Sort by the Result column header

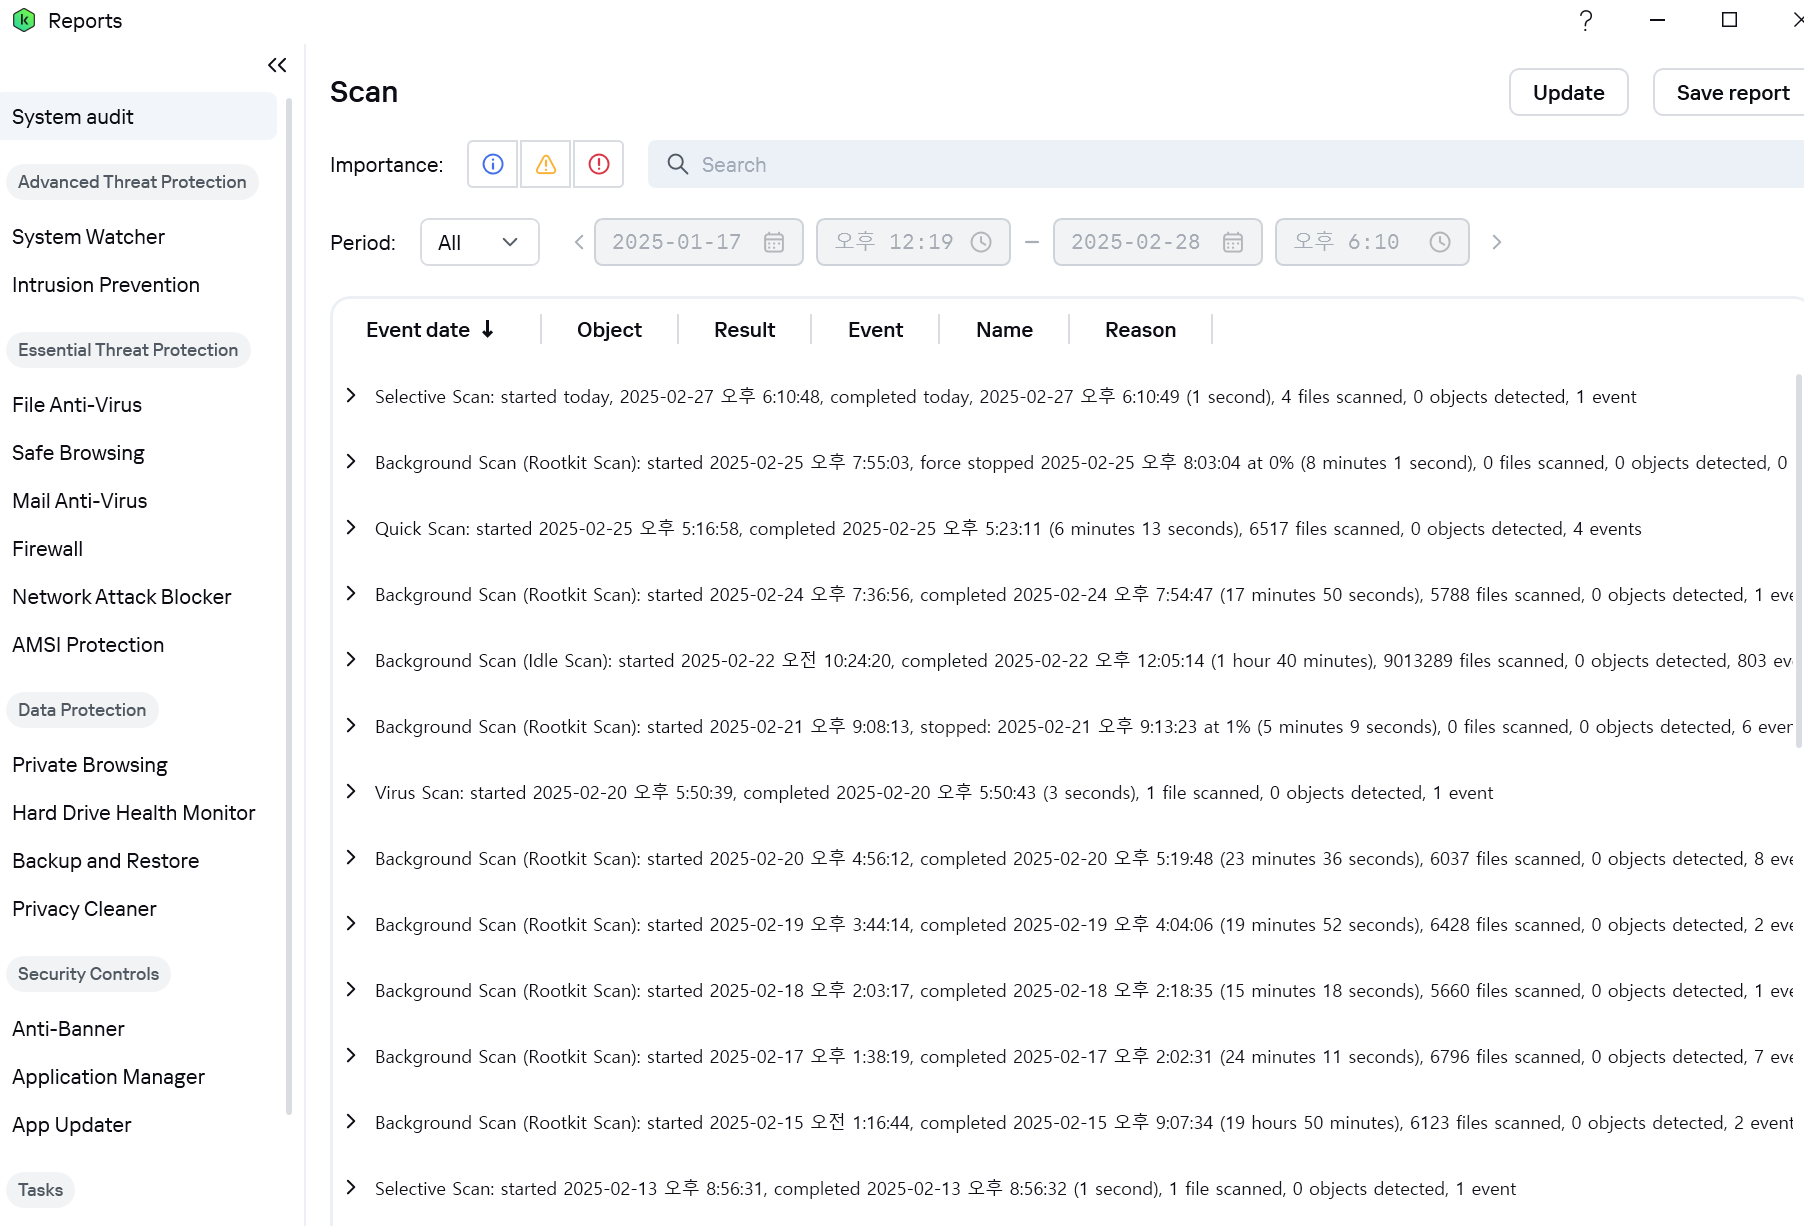coord(744,330)
